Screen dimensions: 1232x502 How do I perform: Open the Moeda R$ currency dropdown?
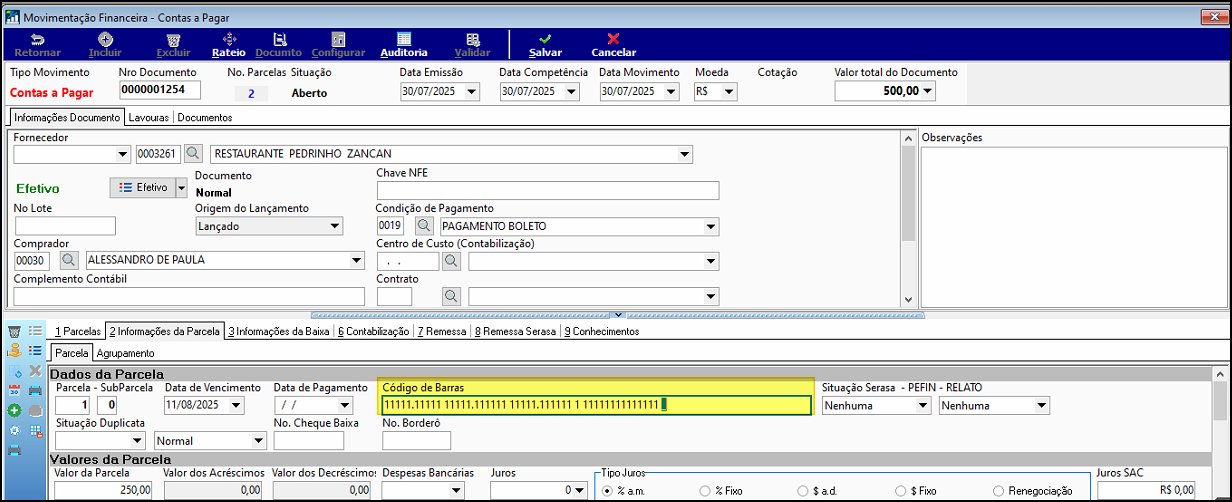pos(729,91)
